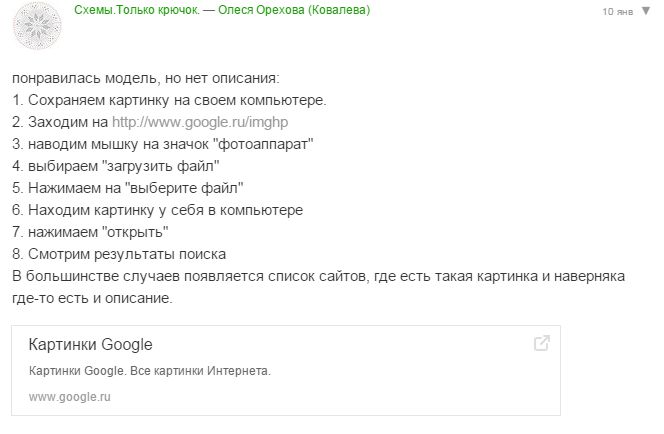Open the google.ru/imghp hyperlink in step 2
This screenshot has width=664, height=434.
coord(200,122)
